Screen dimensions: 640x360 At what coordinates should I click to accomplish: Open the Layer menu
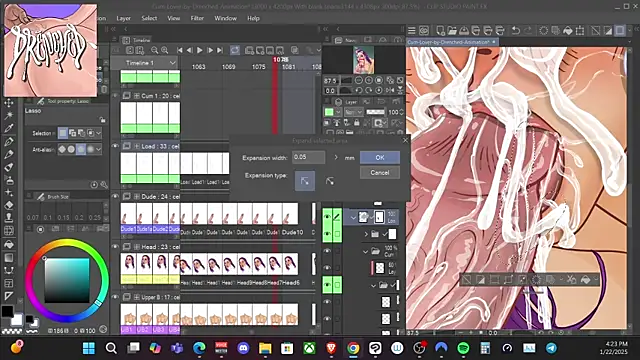(x=123, y=18)
